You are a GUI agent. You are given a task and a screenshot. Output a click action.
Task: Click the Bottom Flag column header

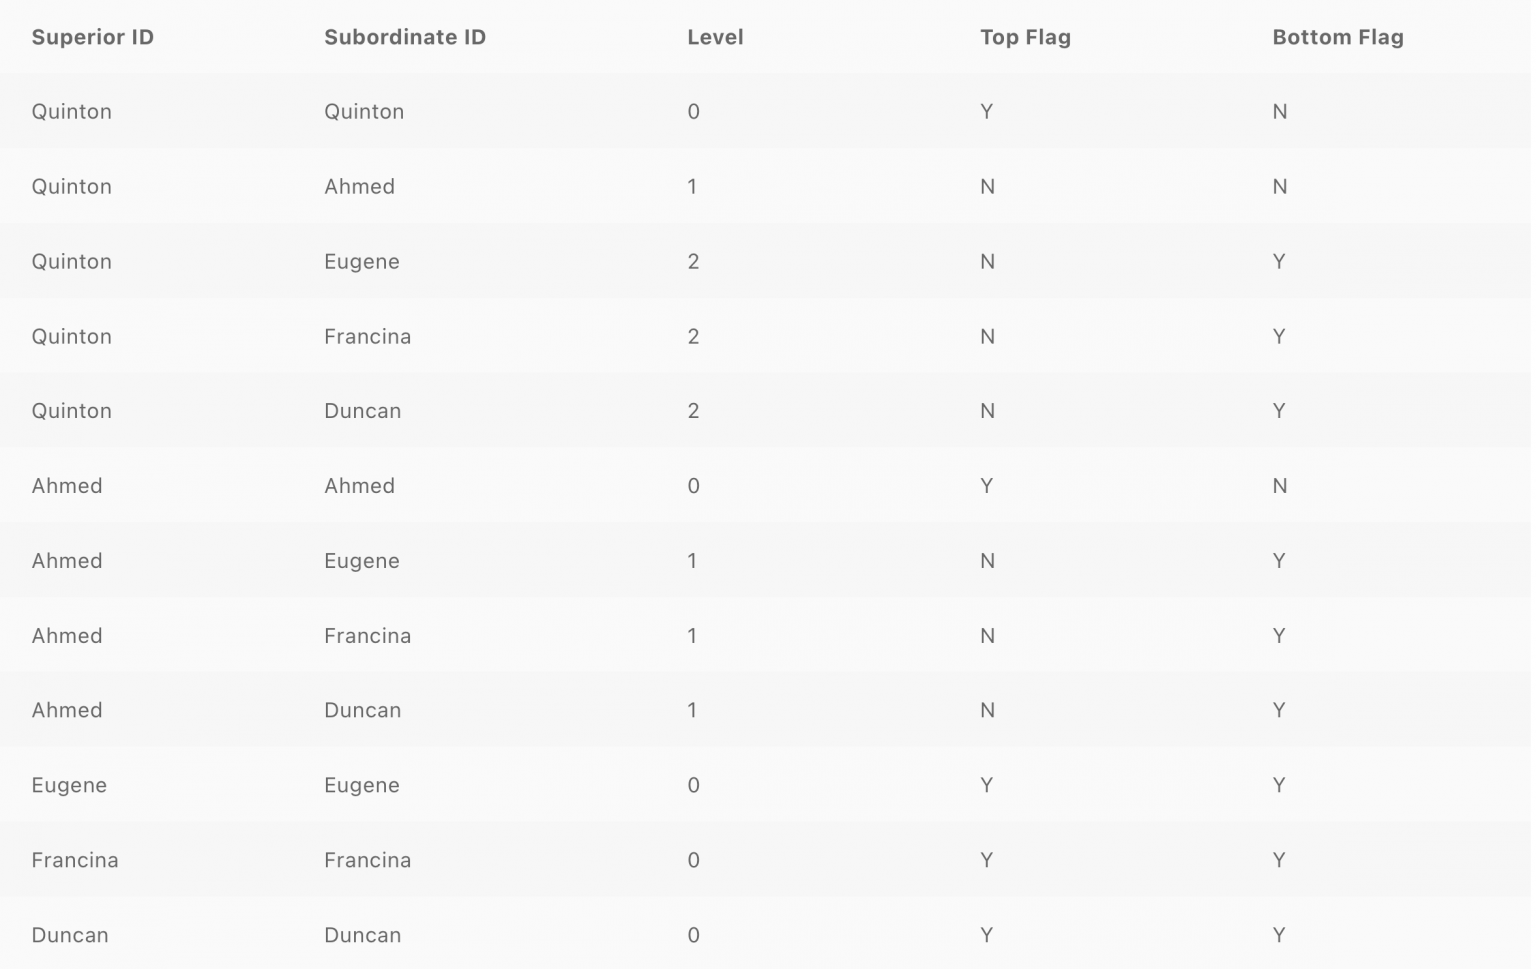(1337, 37)
